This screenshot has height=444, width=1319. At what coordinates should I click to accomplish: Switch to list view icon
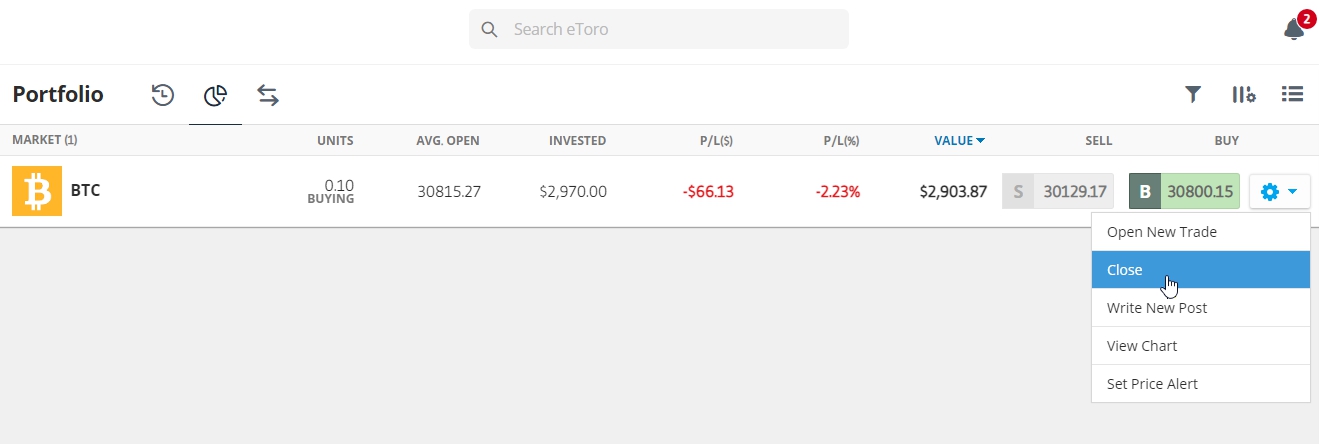point(1293,94)
